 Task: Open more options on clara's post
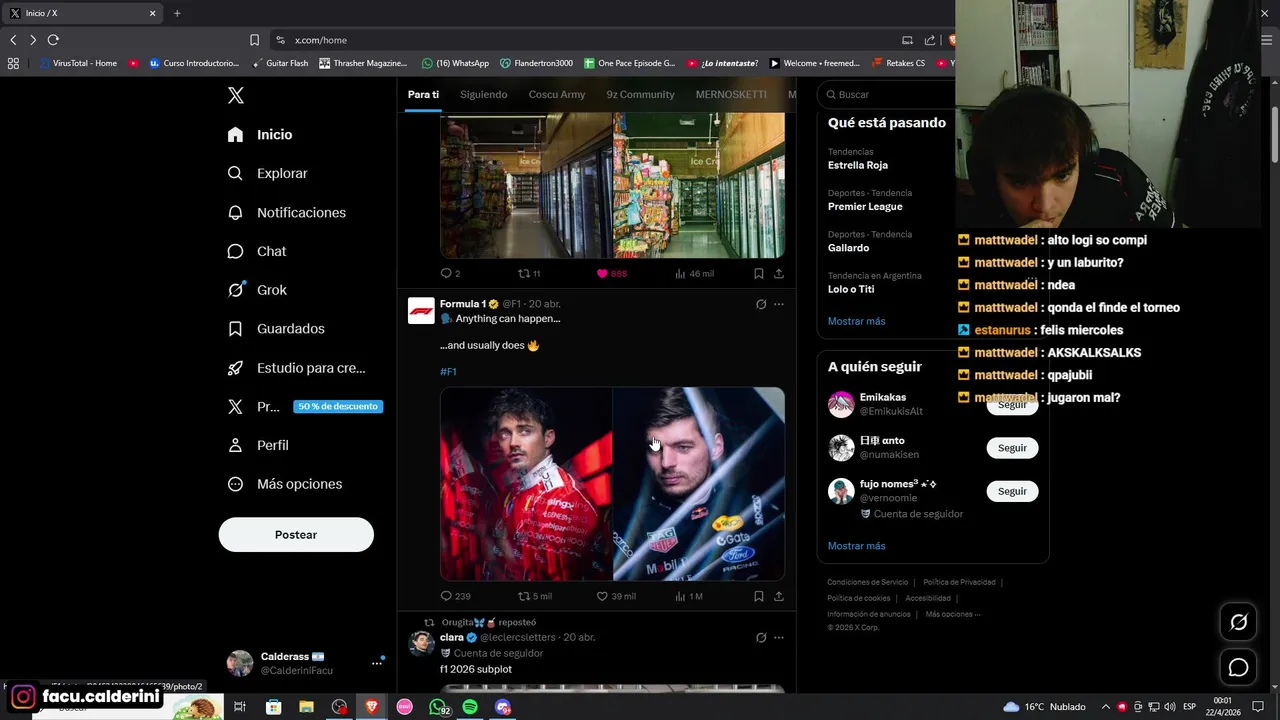779,637
